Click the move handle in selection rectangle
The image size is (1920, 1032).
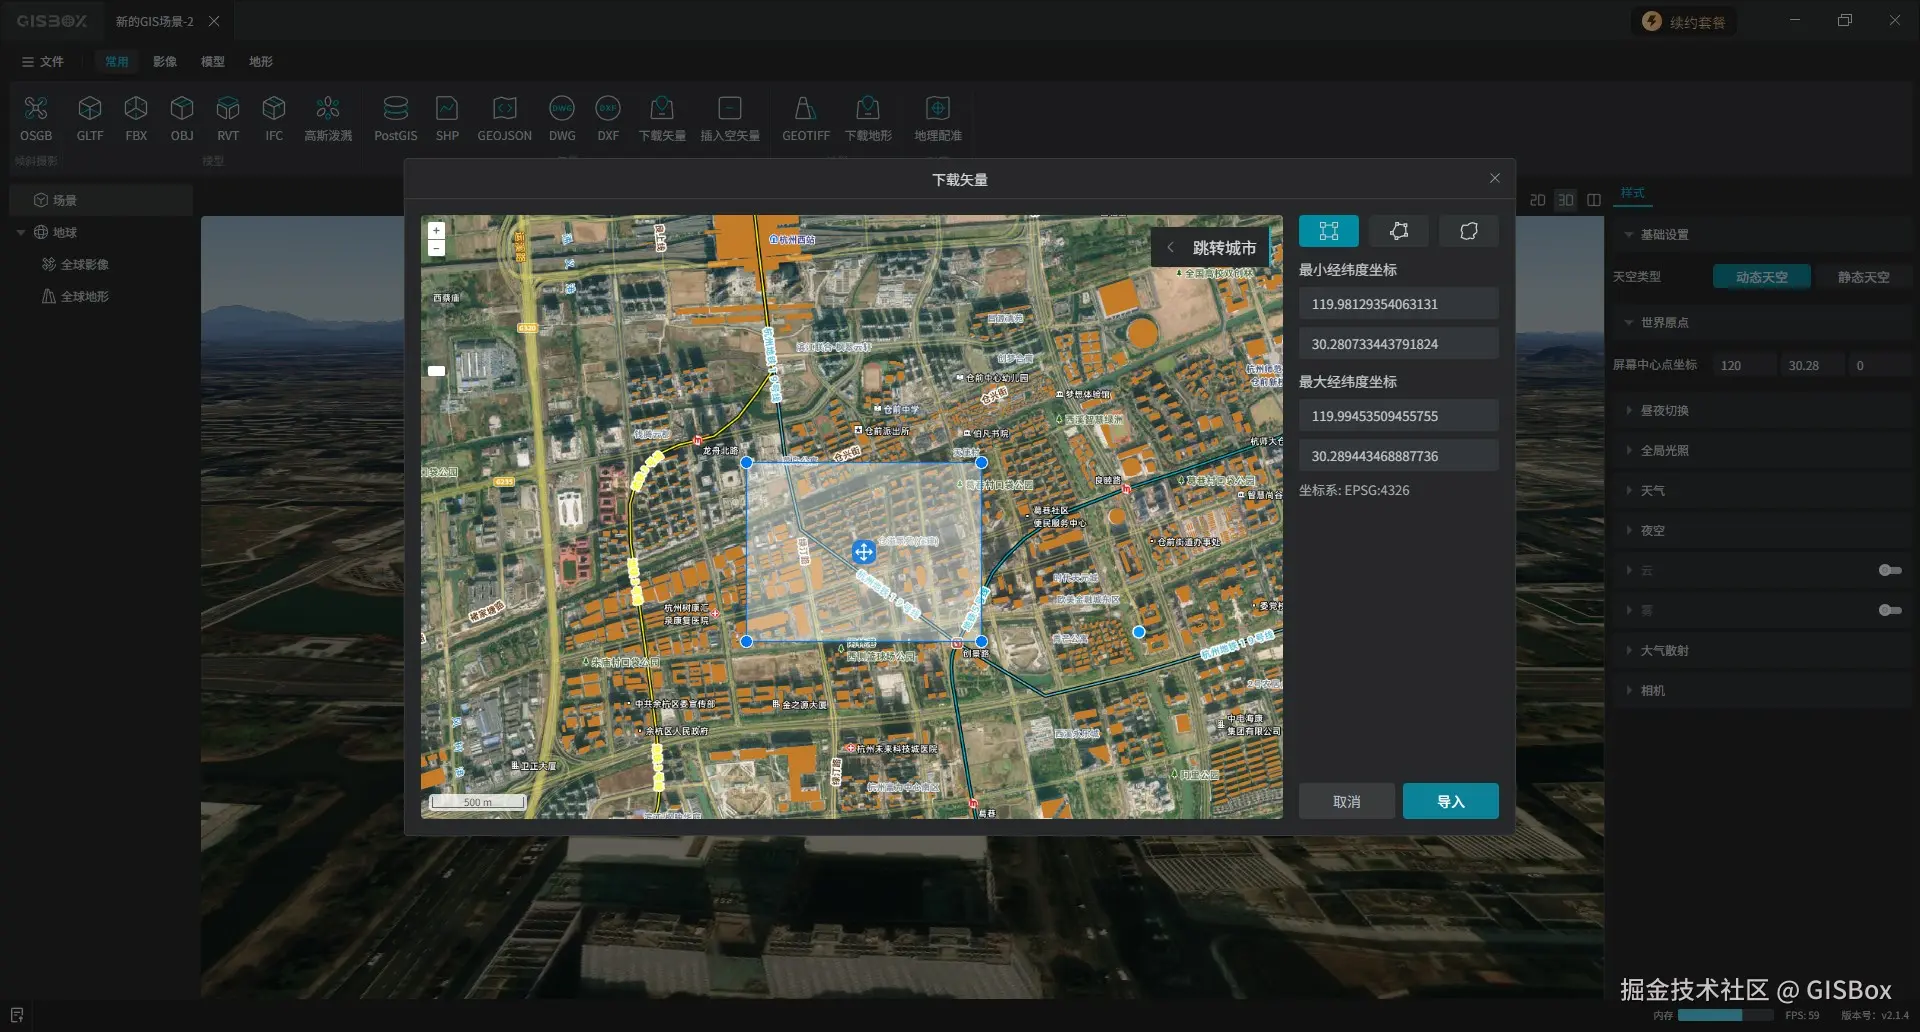click(x=864, y=552)
